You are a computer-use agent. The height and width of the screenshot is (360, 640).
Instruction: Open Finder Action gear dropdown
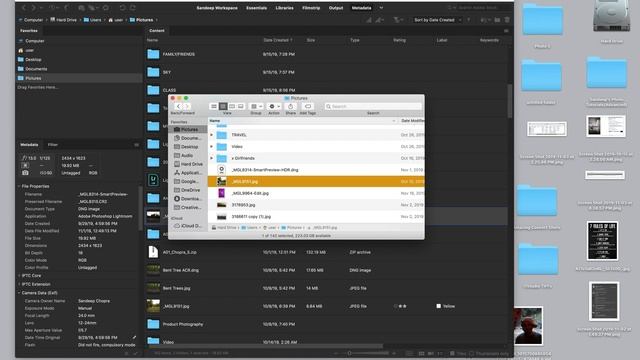[274, 107]
